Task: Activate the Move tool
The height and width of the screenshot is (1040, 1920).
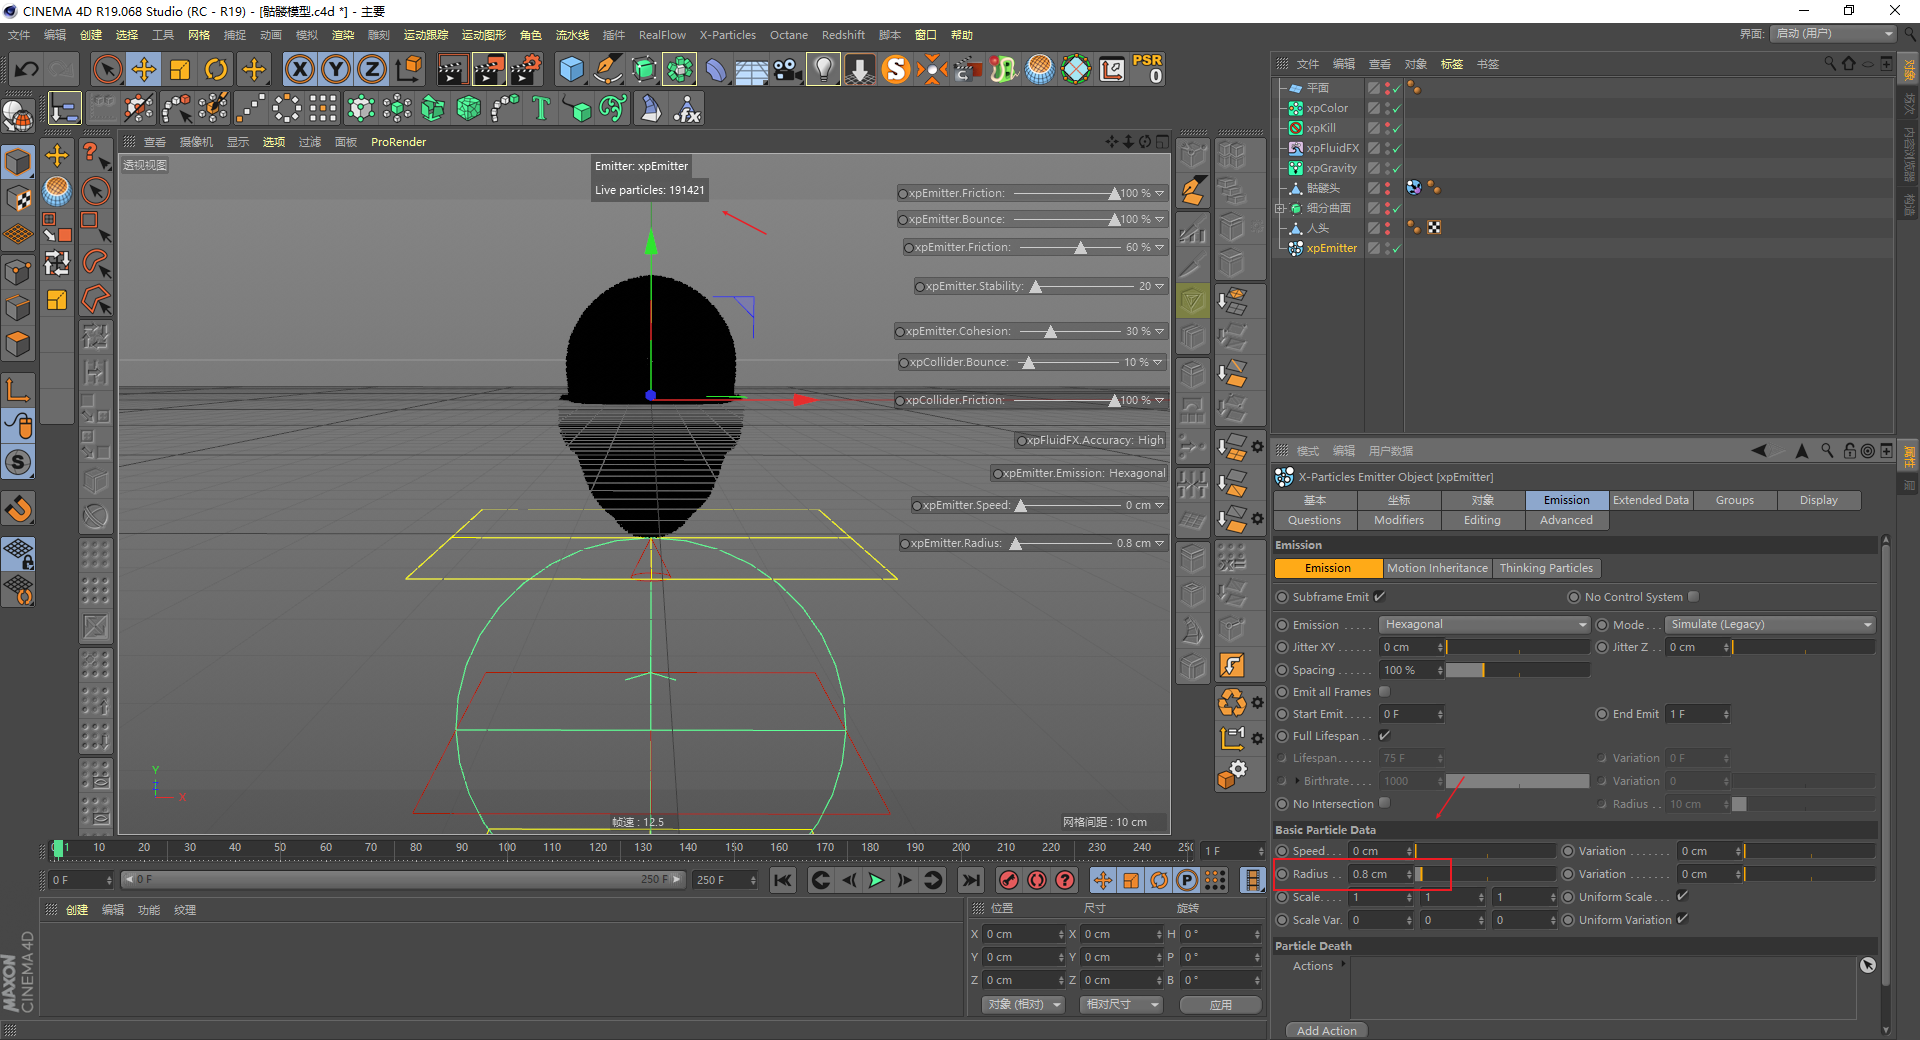Action: tap(144, 69)
